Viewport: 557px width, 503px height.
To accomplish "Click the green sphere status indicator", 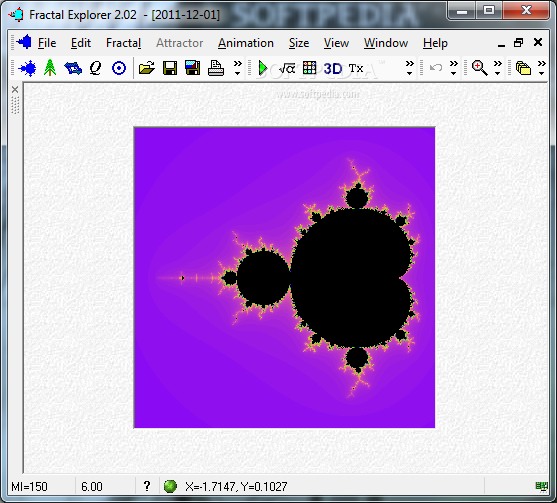I will 170,486.
